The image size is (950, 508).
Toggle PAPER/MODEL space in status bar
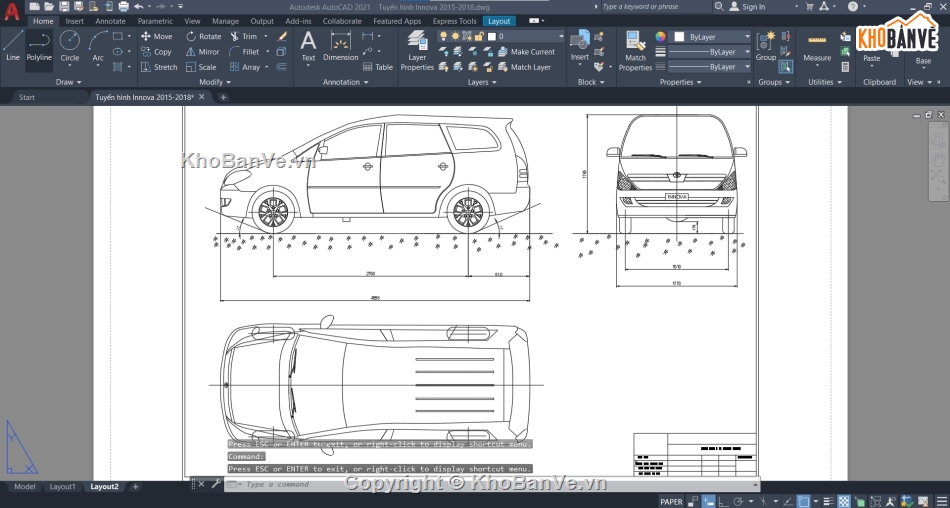671,502
